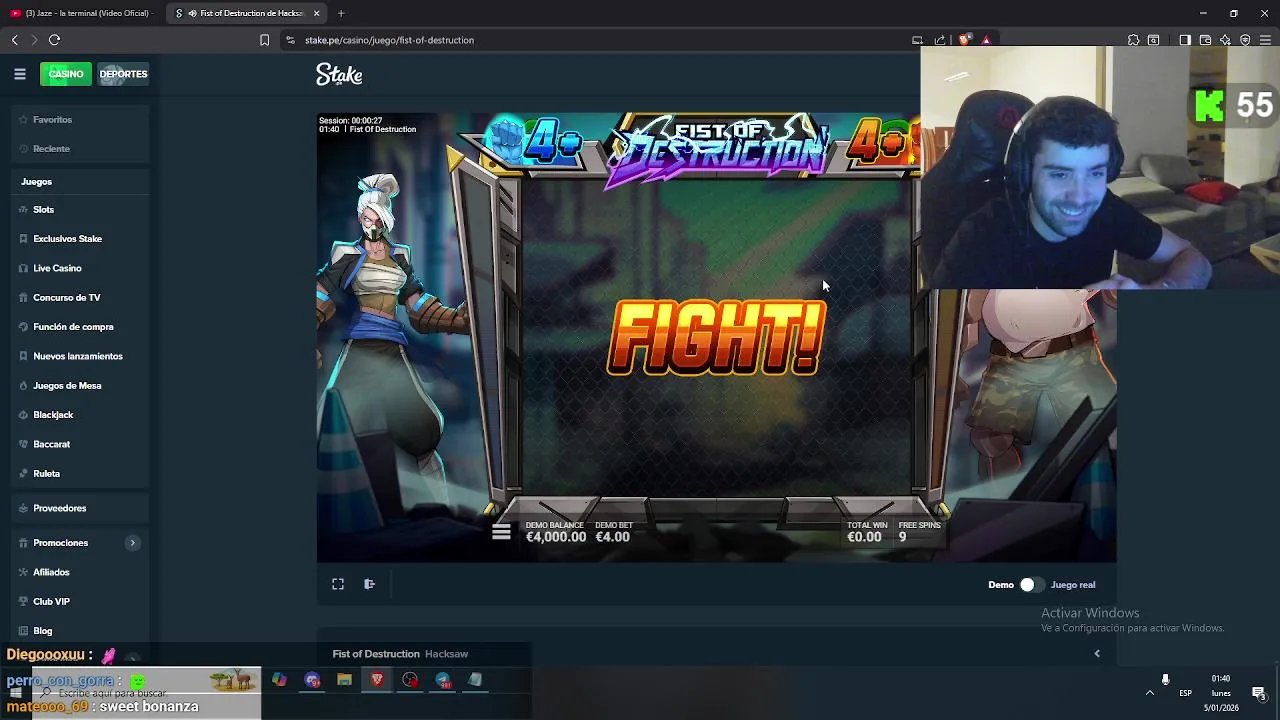Toggle the browser sidebar panel icon

(1185, 40)
